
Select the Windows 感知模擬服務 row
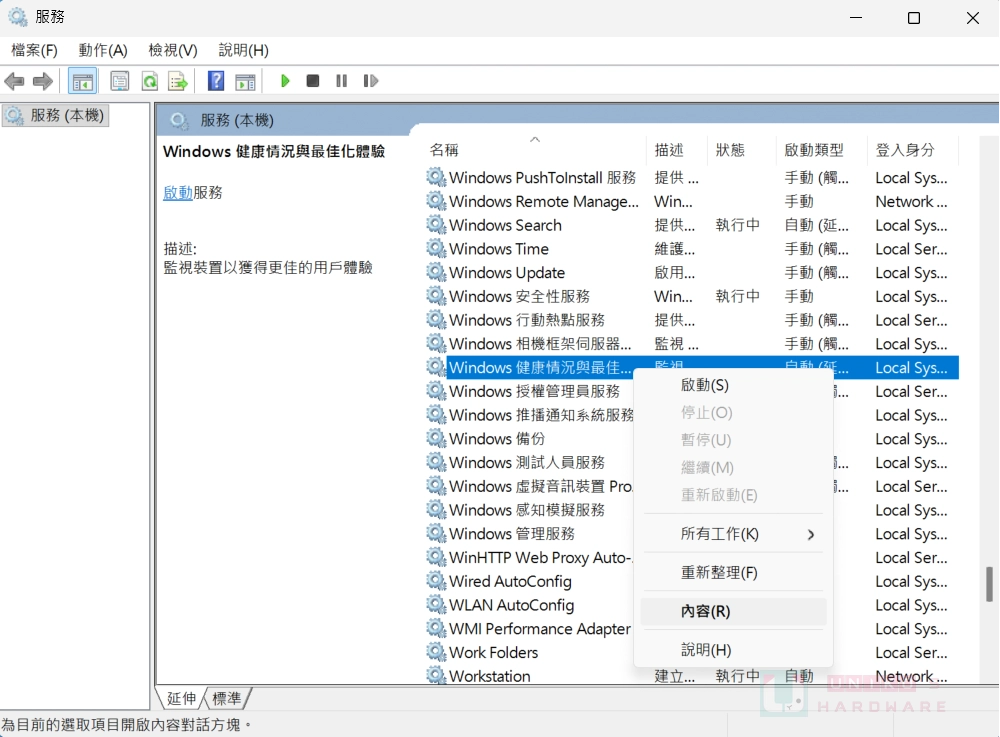[x=529, y=510]
